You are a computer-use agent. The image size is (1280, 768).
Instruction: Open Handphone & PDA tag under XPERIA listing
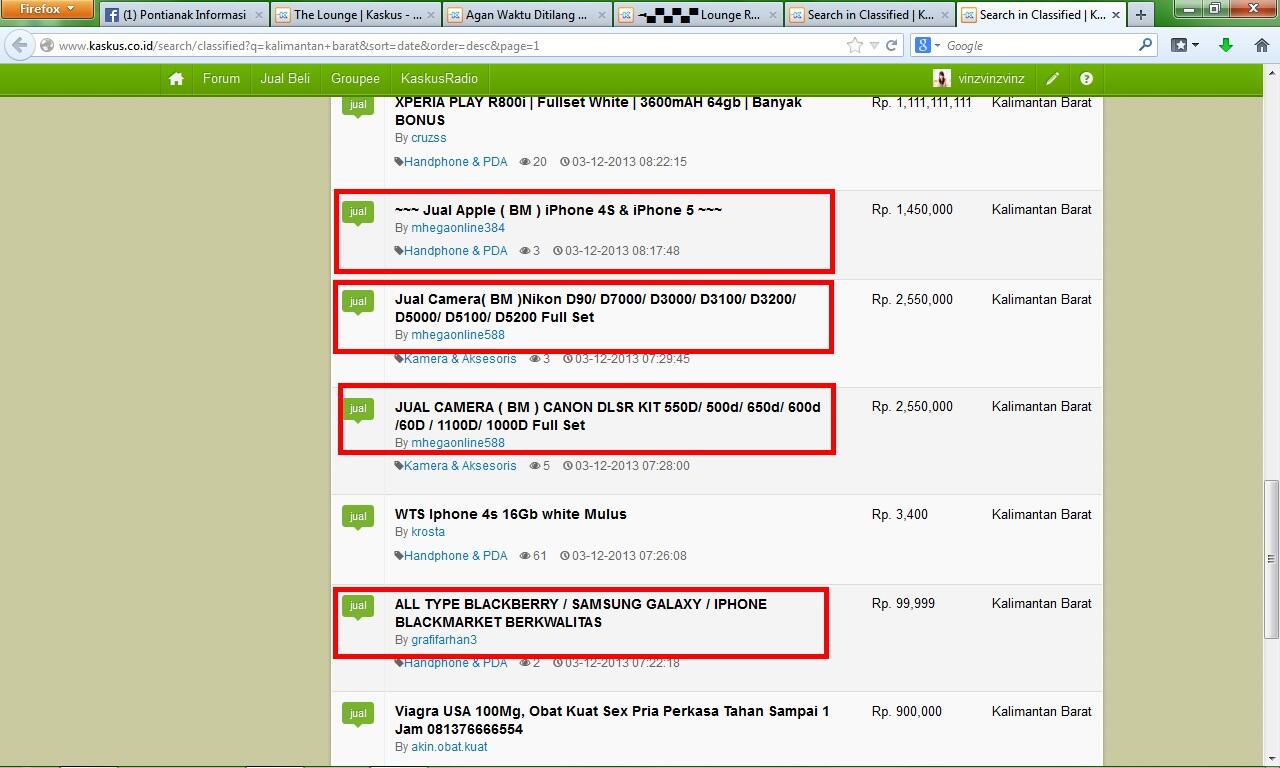[455, 162]
